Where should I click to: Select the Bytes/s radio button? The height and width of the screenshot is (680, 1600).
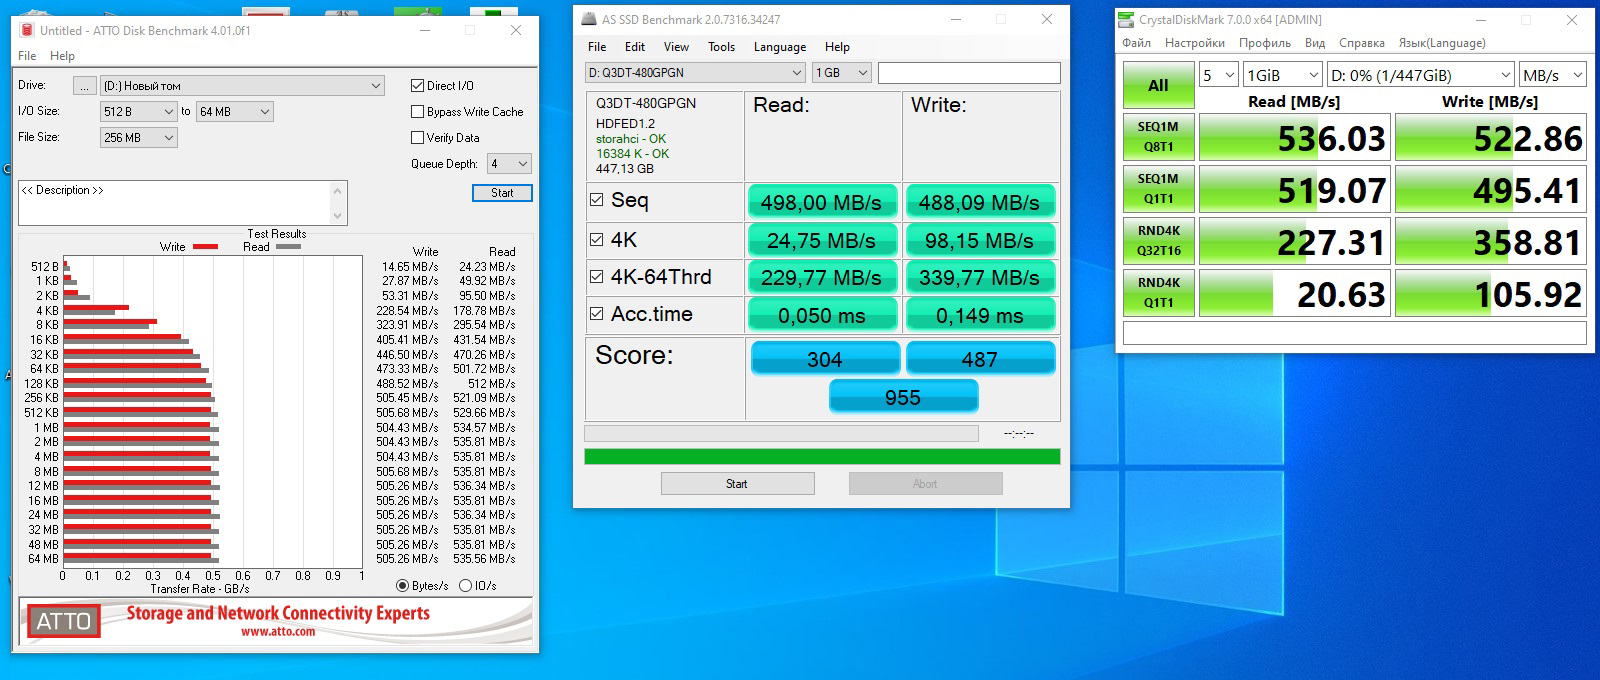pyautogui.click(x=403, y=586)
